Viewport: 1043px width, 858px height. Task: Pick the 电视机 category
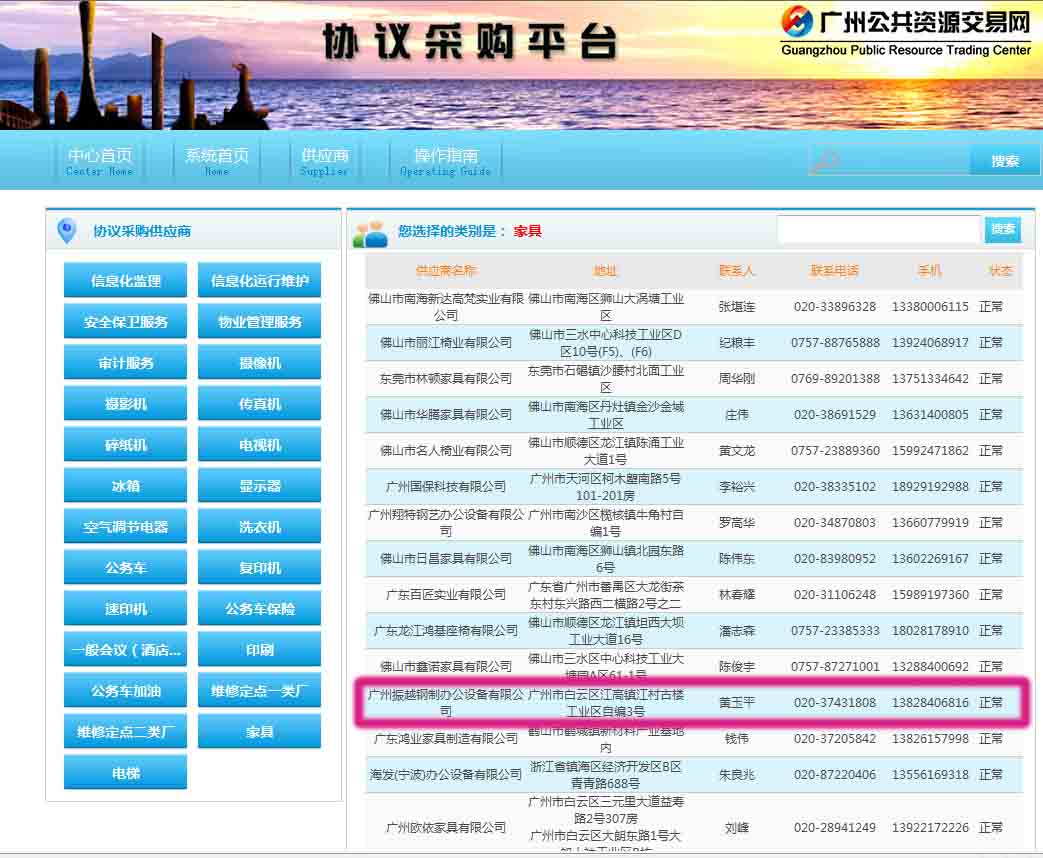[x=259, y=445]
